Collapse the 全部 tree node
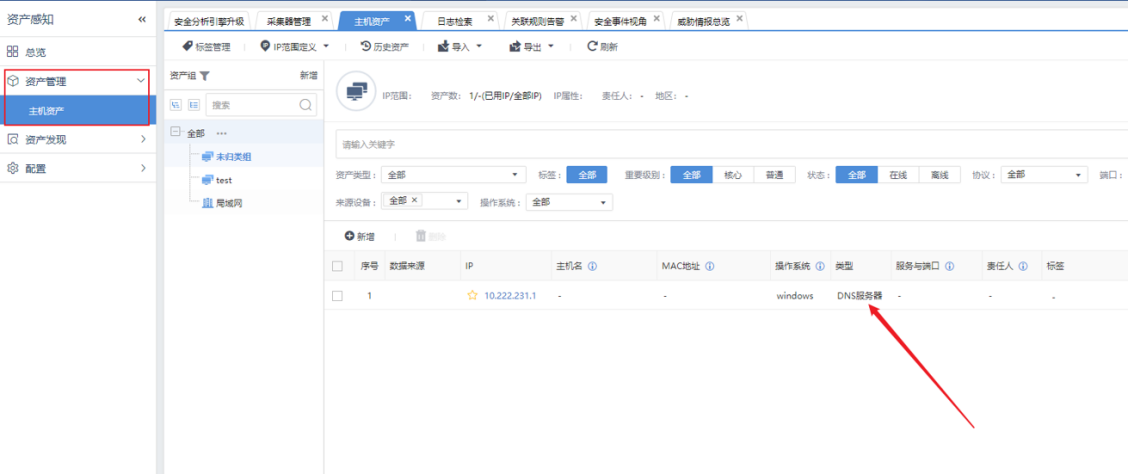 click(175, 133)
